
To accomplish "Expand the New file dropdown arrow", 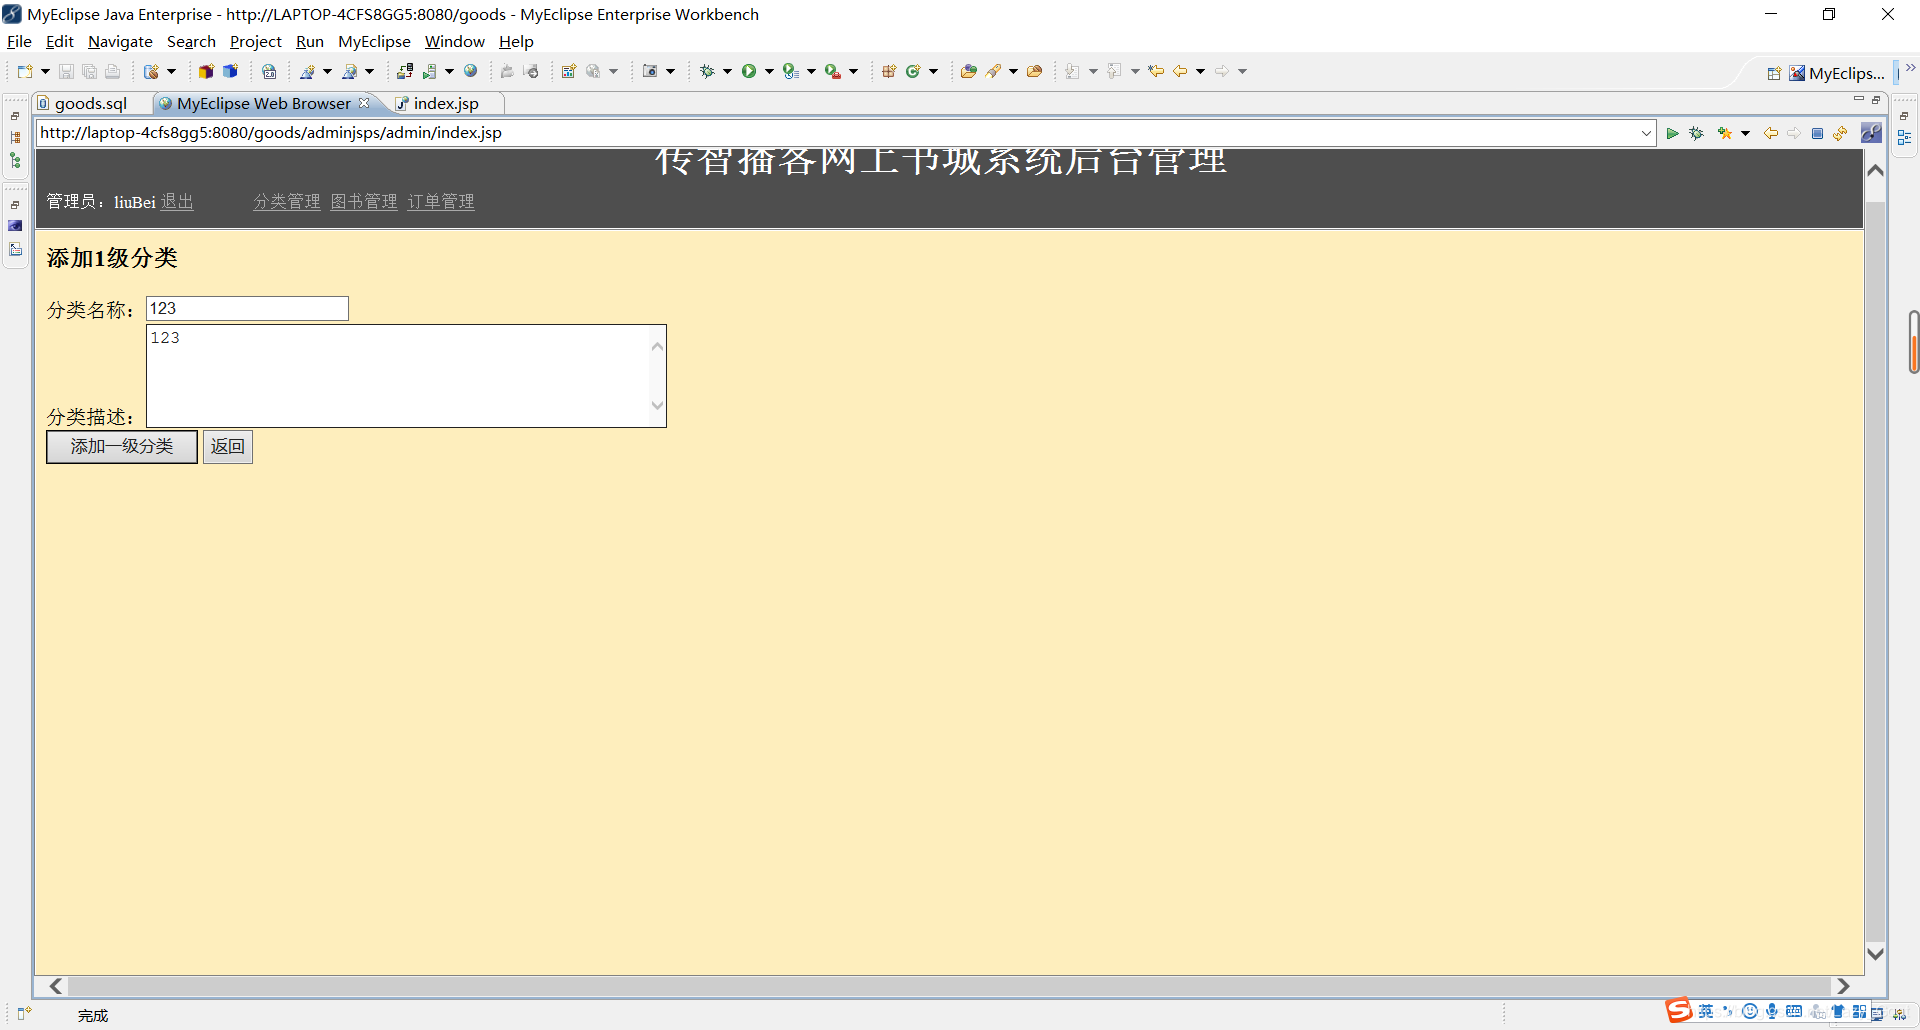I will click(45, 71).
